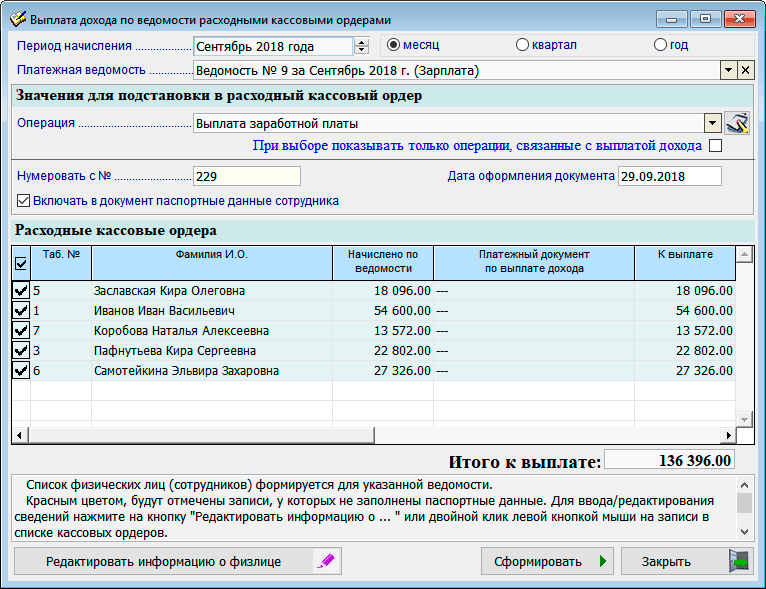Click the name cell Самотейкина Эльвира Захаровна
Image resolution: width=766 pixels, height=589 pixels.
212,371
